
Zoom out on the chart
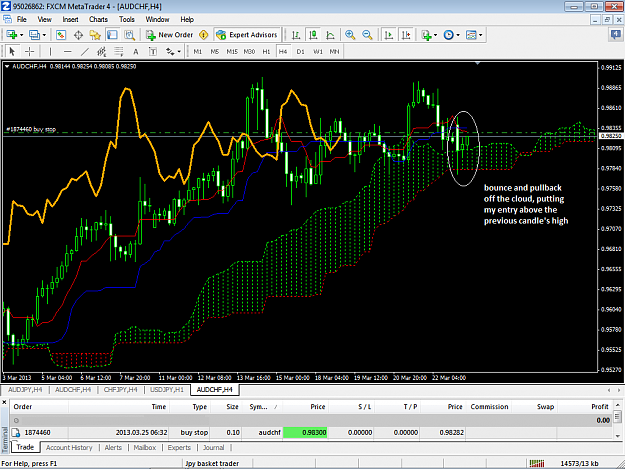coord(367,35)
